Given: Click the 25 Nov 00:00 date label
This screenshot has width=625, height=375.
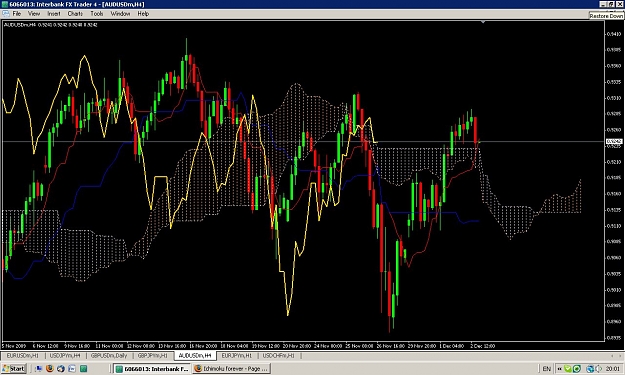Looking at the screenshot, I should 359,346.
